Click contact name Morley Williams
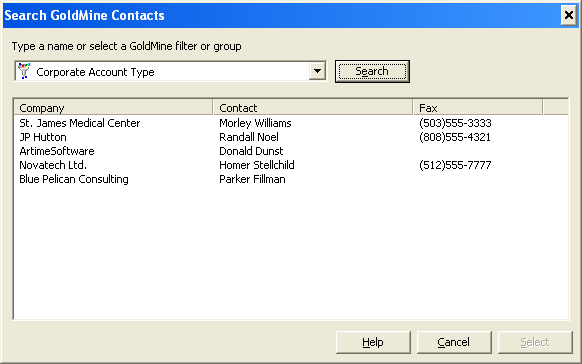This screenshot has height=364, width=582. tap(255, 123)
